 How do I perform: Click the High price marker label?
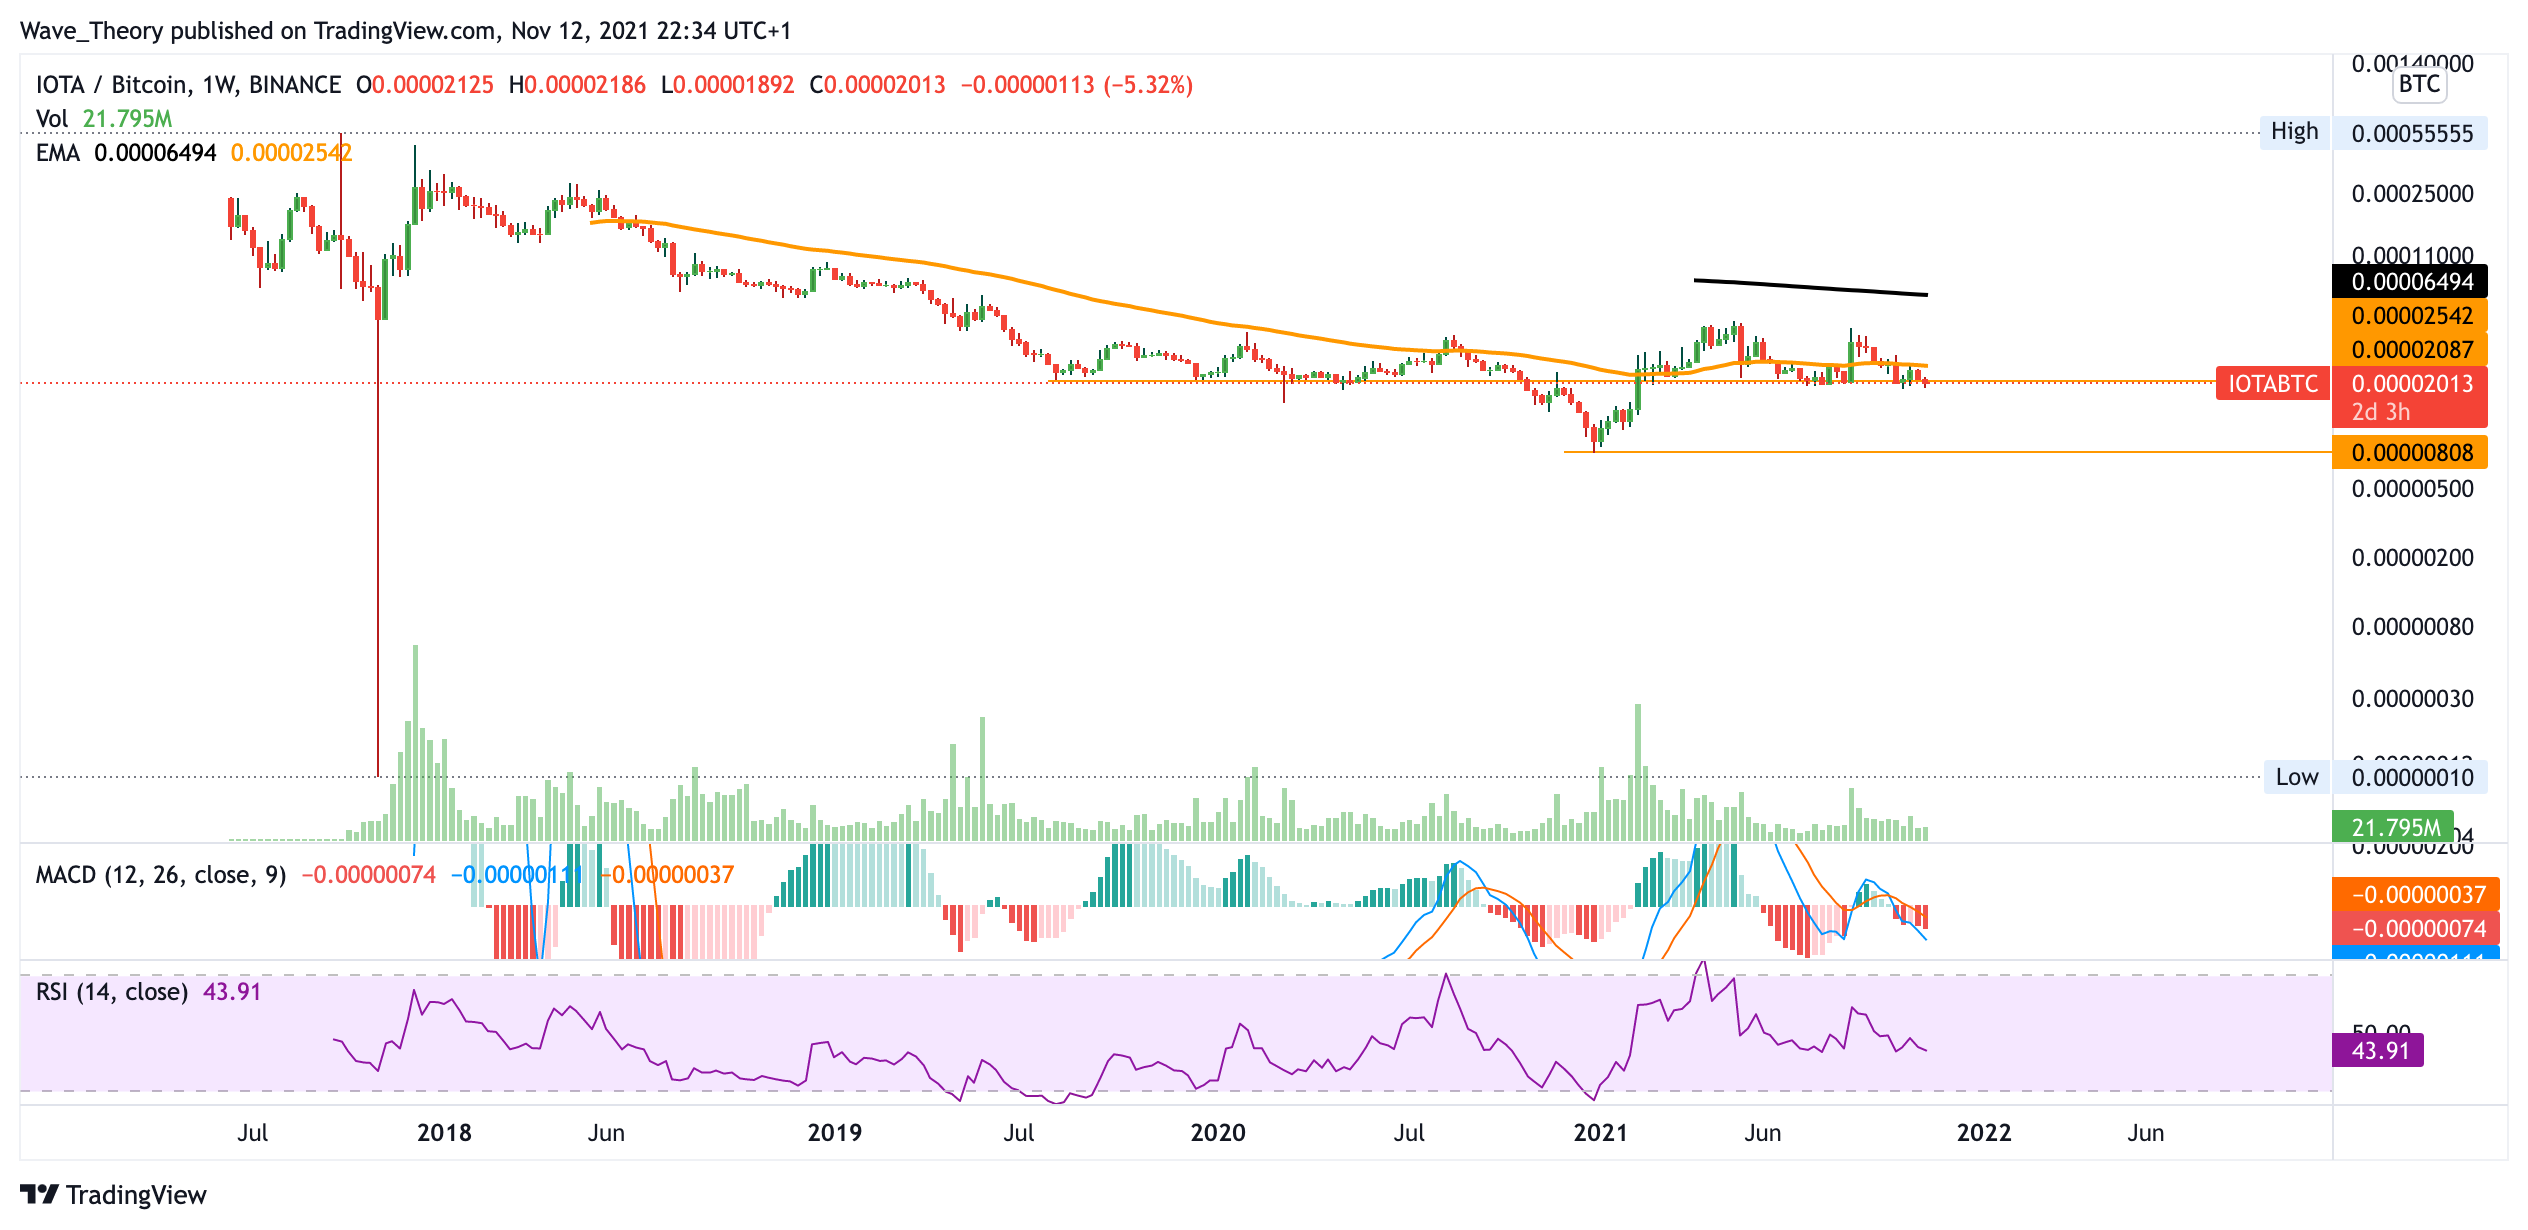click(2294, 132)
